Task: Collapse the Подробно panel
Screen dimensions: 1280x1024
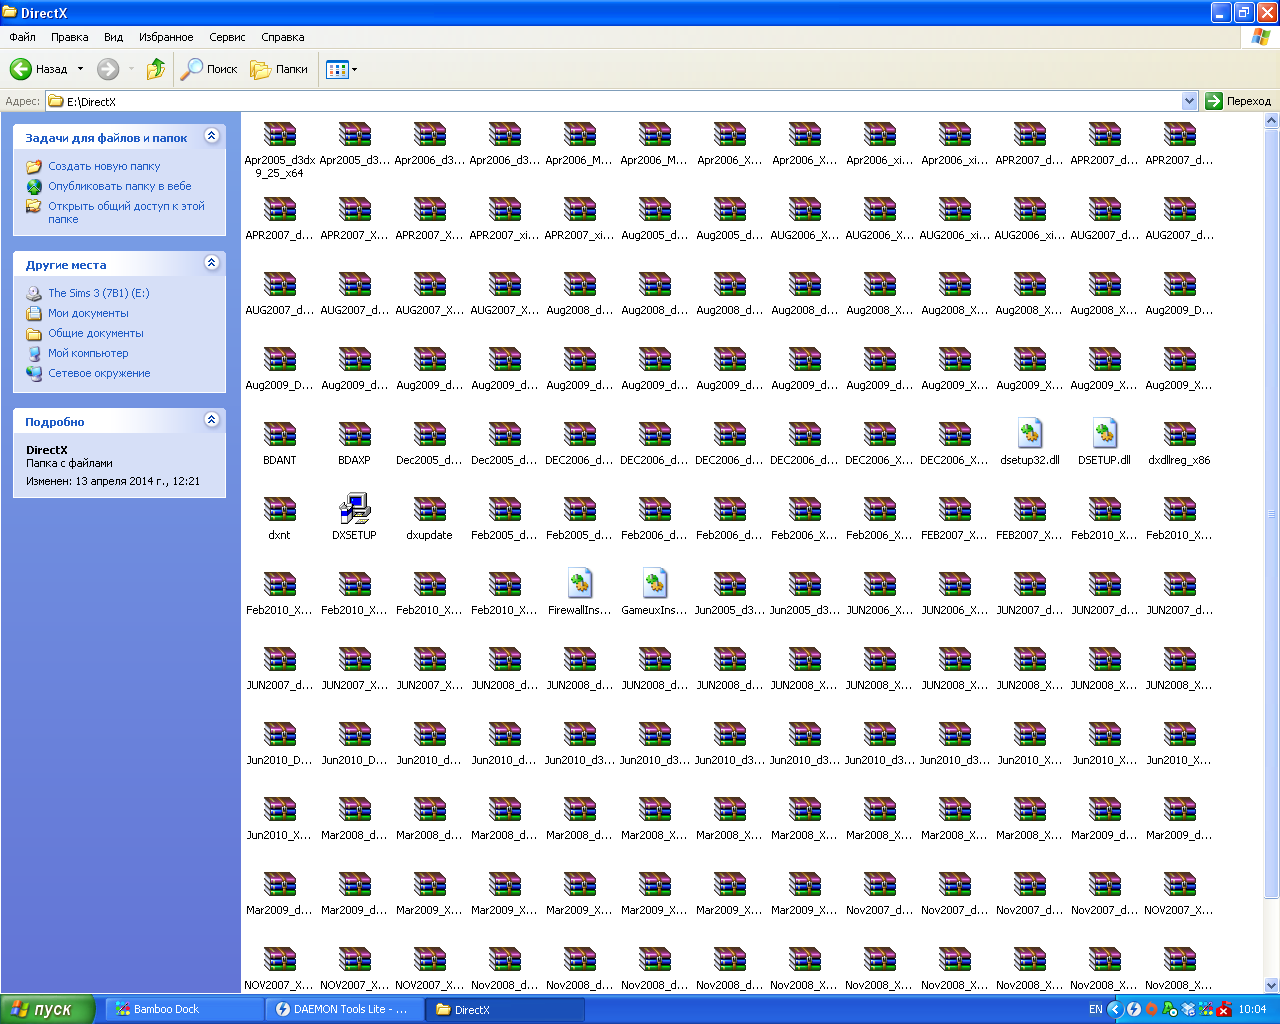Action: pyautogui.click(x=211, y=420)
